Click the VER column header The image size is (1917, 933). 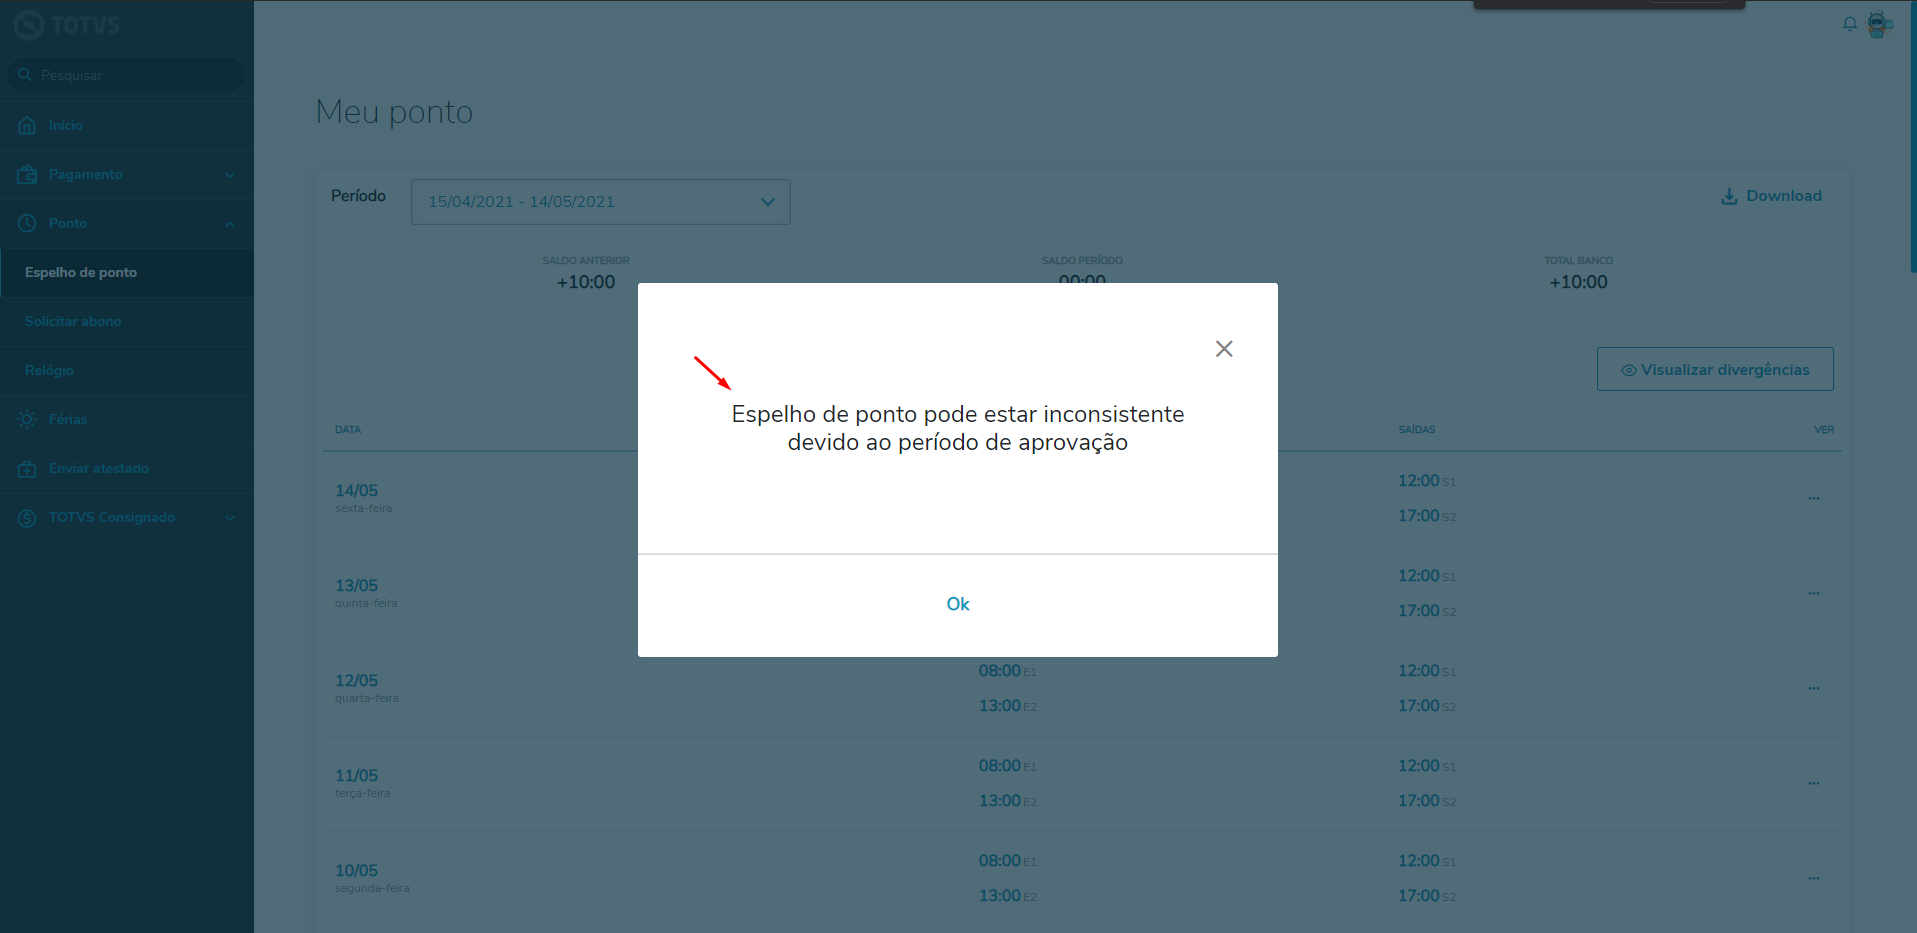1824,430
